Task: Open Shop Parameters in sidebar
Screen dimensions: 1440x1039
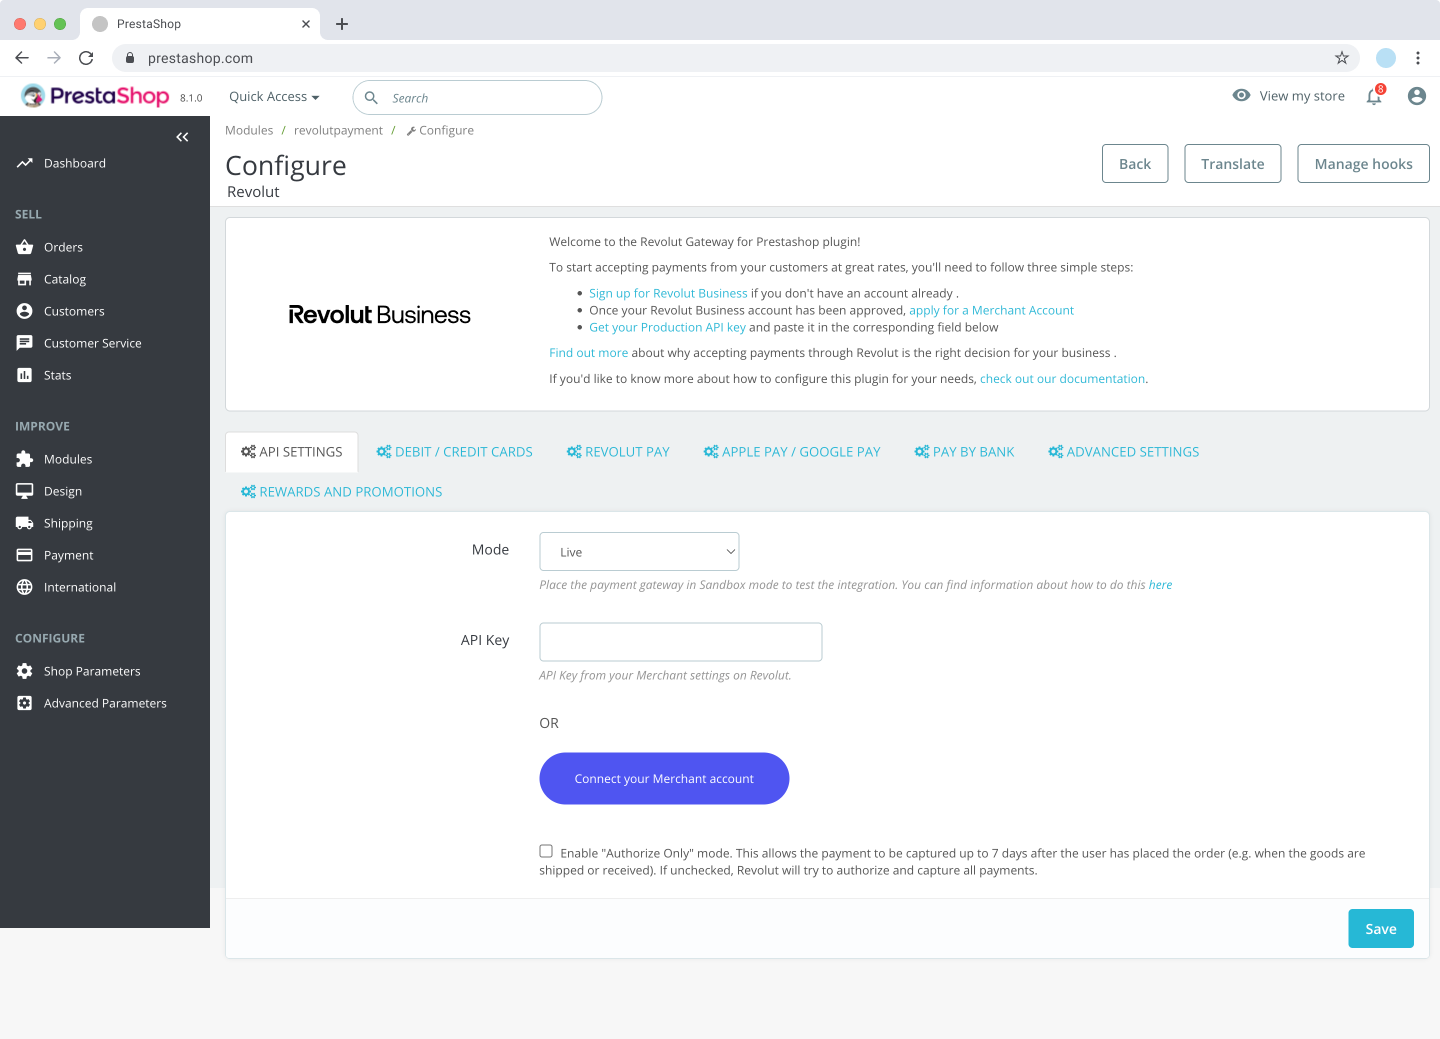Action: click(x=92, y=671)
